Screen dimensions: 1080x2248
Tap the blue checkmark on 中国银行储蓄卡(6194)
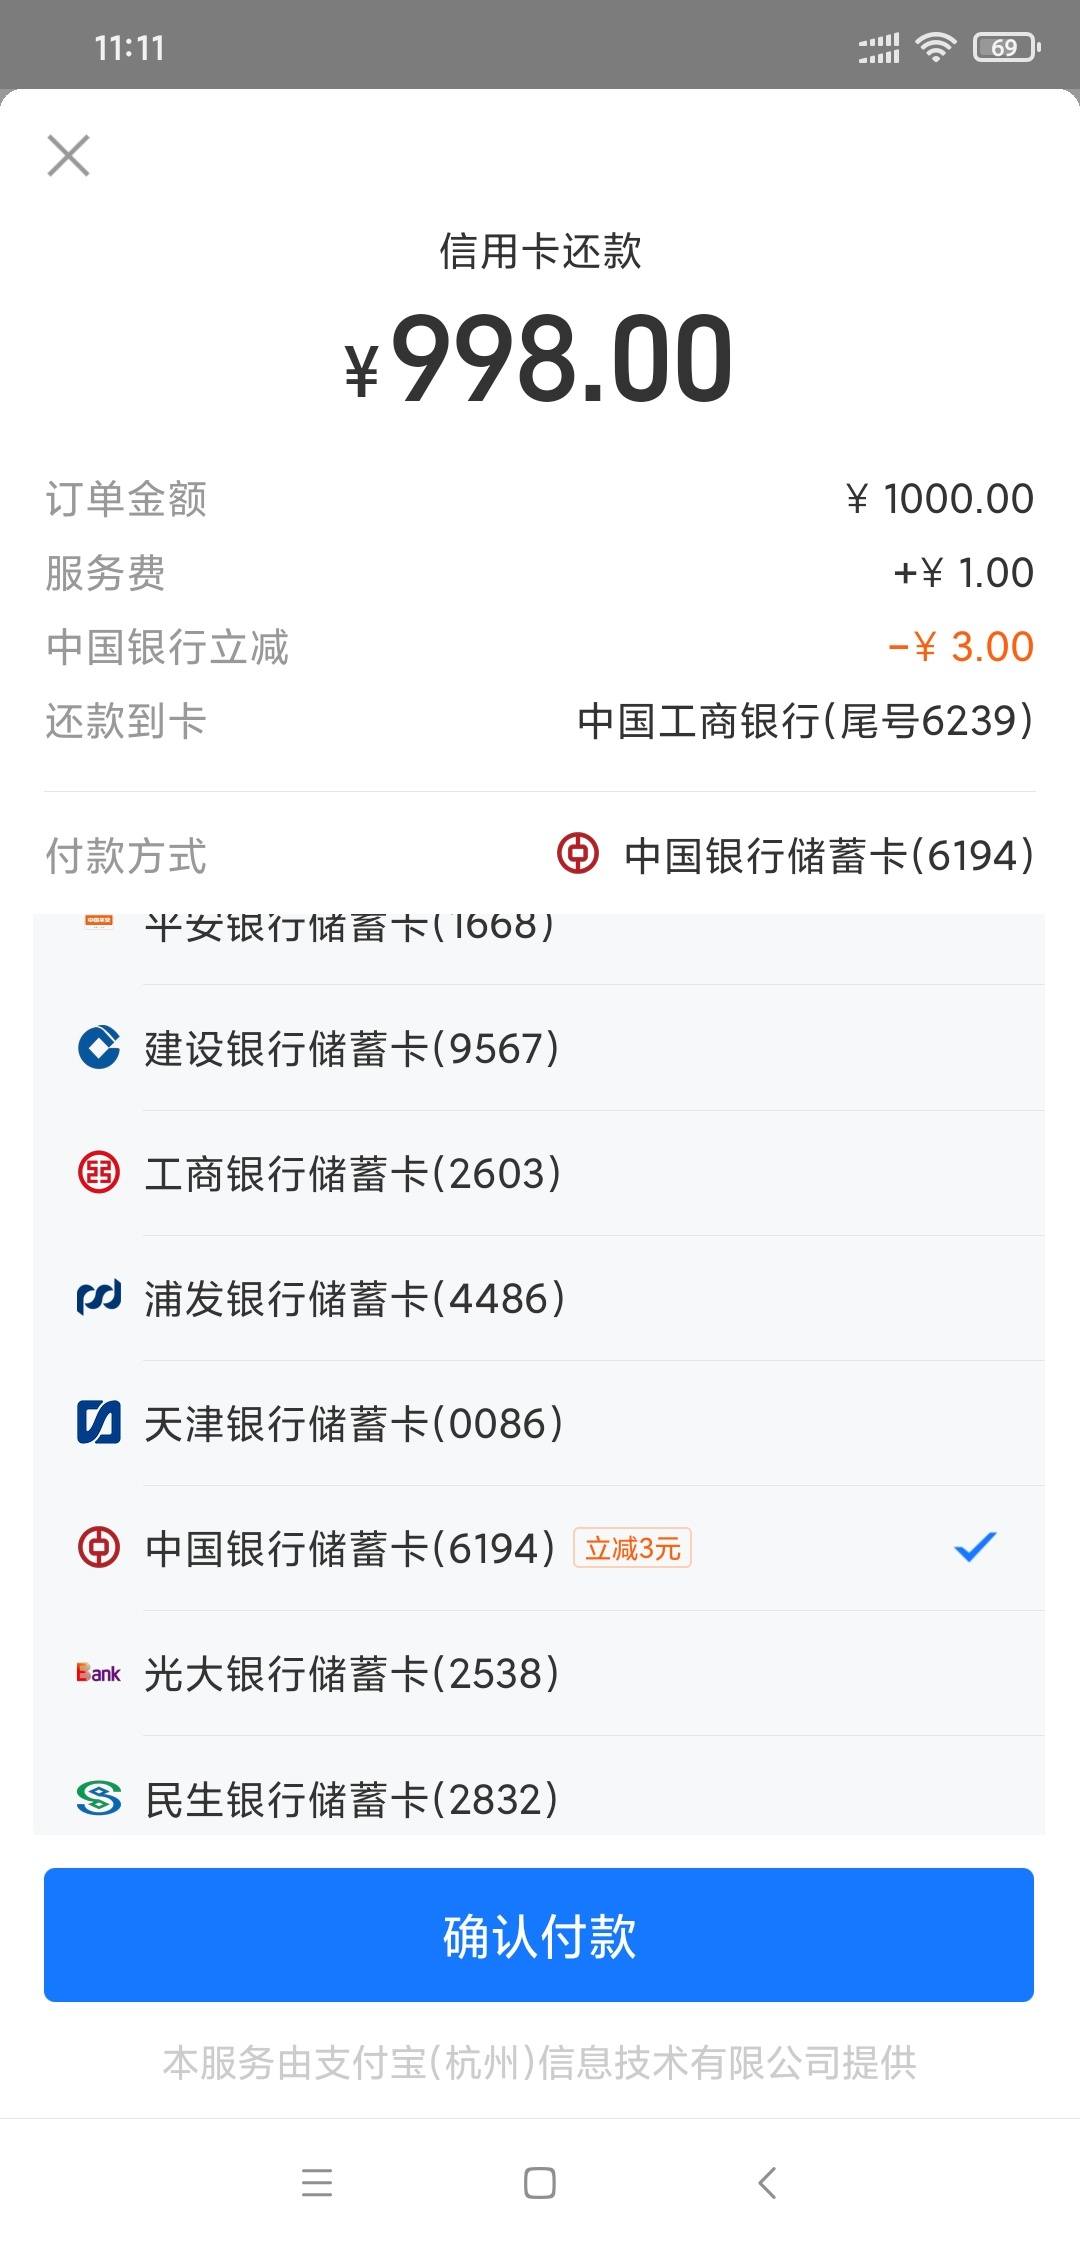[975, 1547]
